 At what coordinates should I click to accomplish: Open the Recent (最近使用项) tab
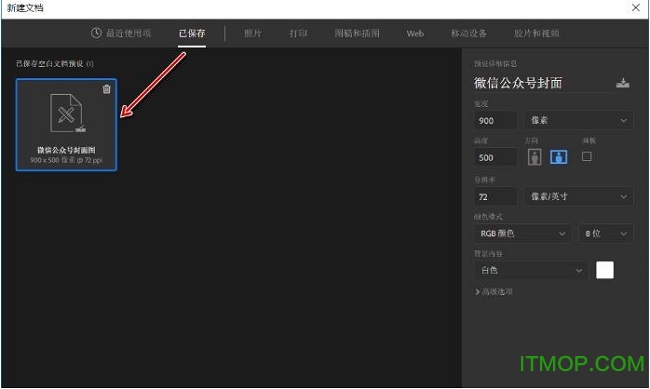pos(121,33)
